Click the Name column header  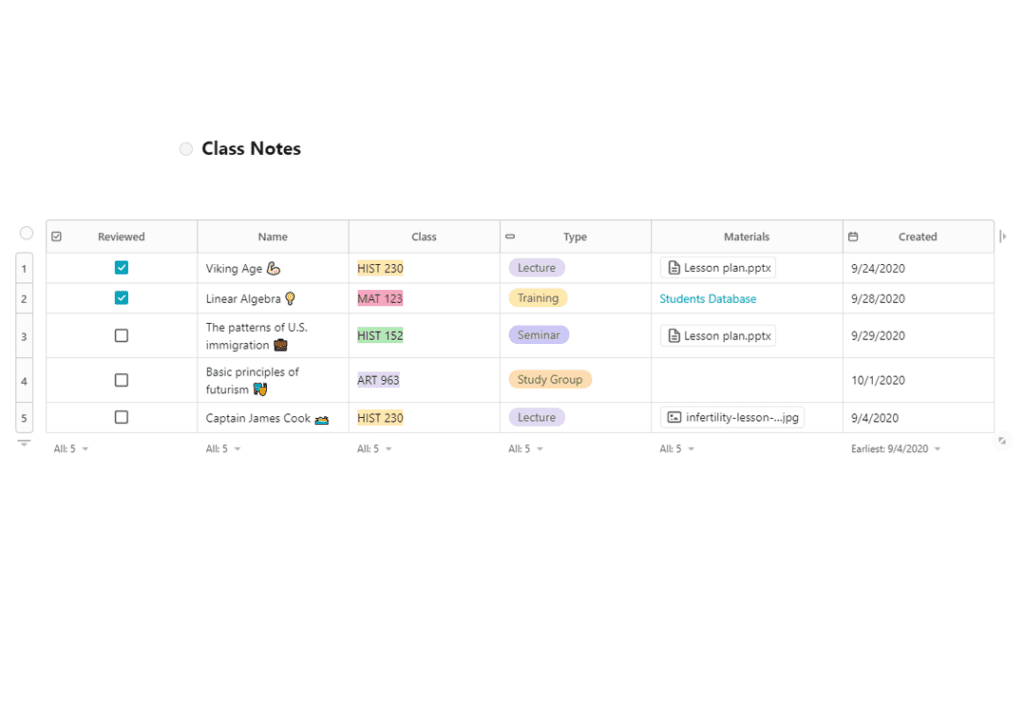pos(272,237)
